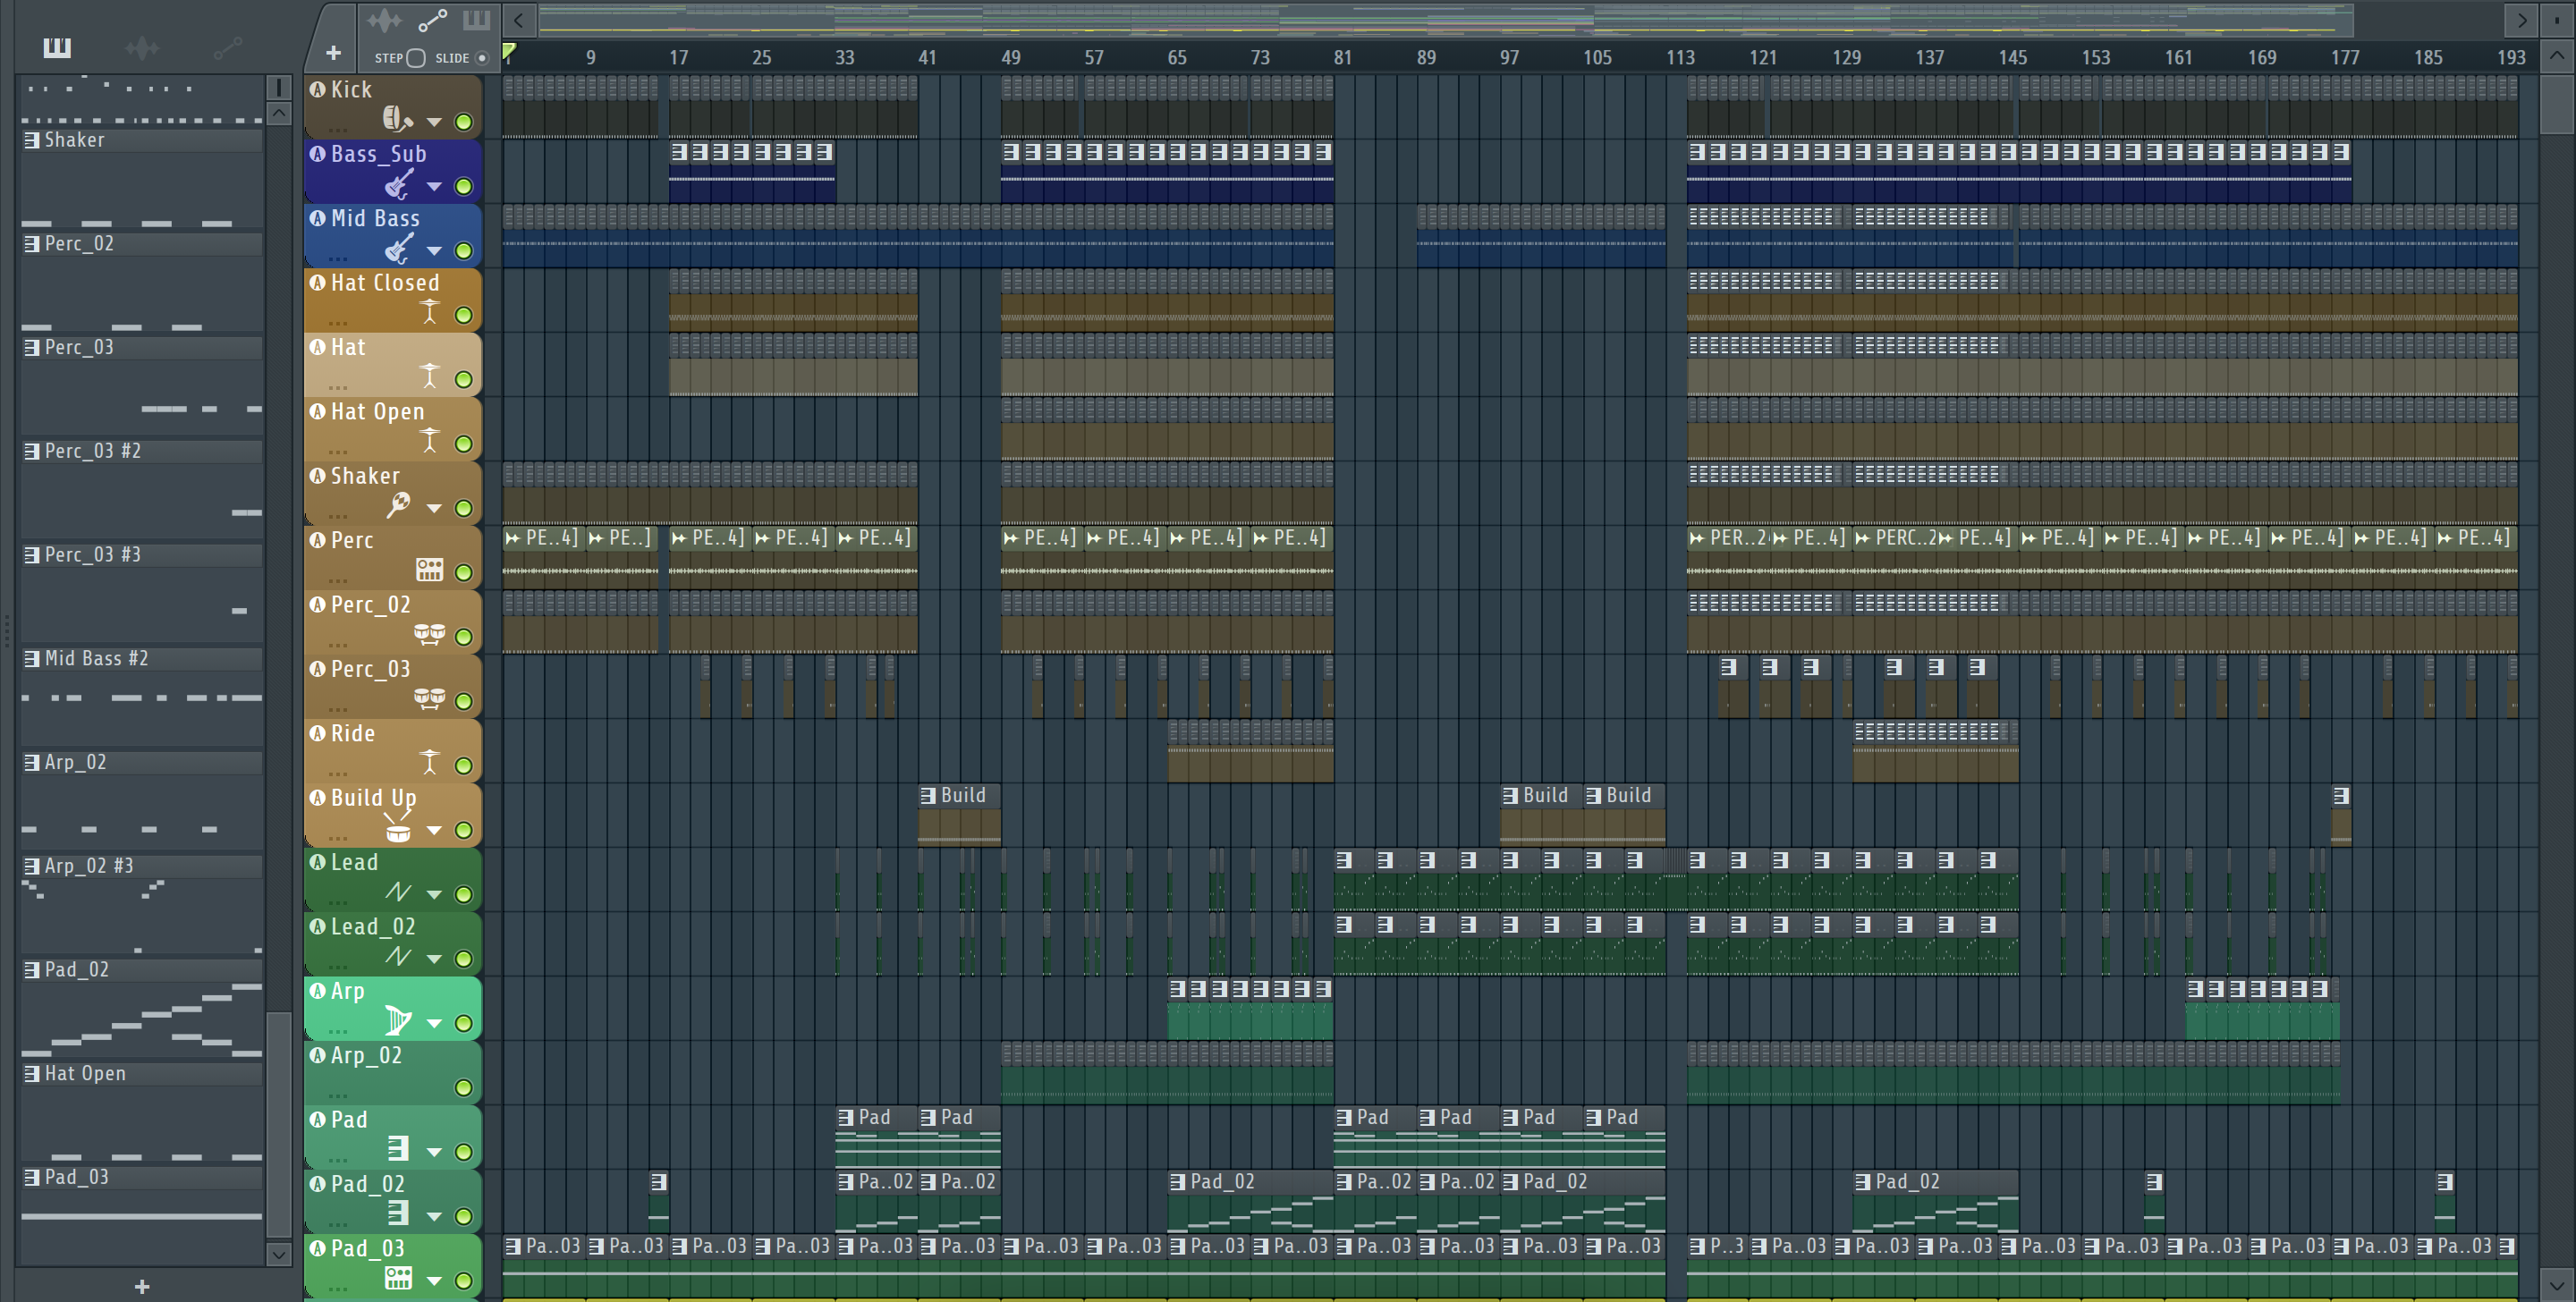Show audio clips in the picker panel
This screenshot has width=2576, height=1302.
coord(142,47)
